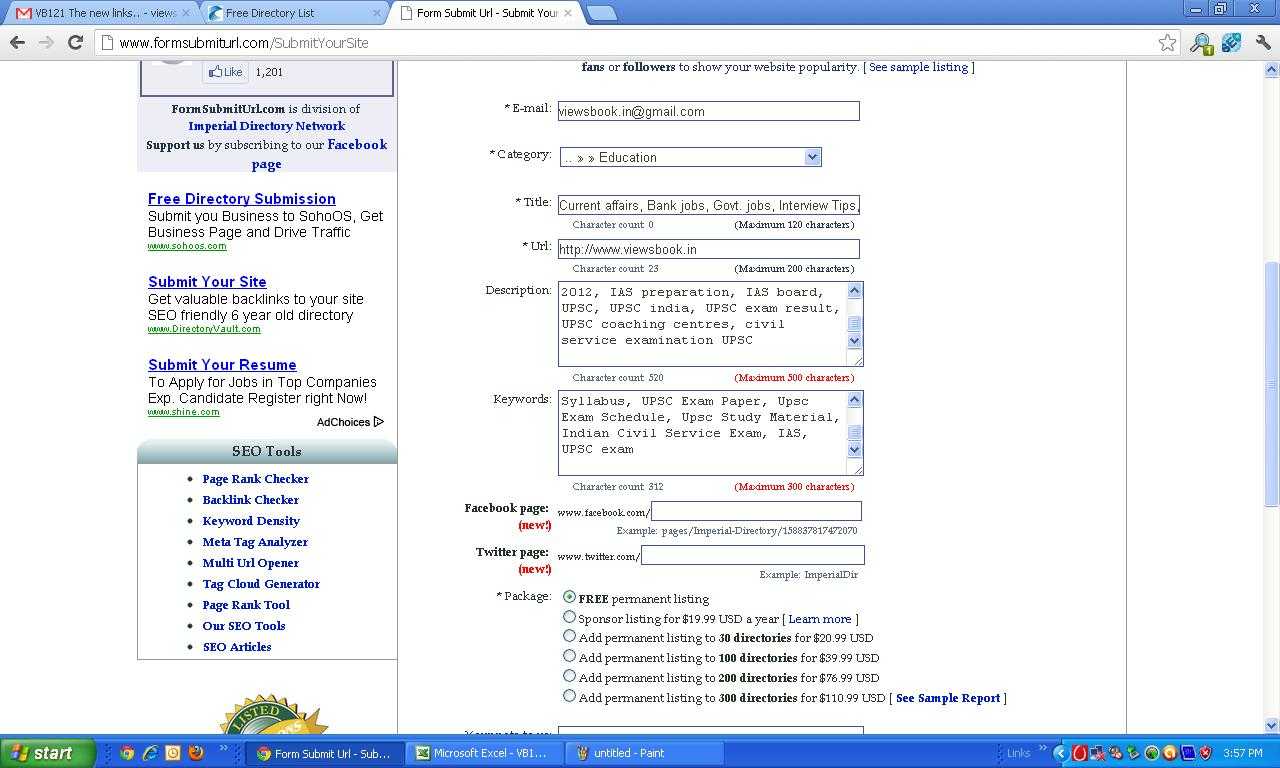The width and height of the screenshot is (1280, 768).
Task: Reload the page with the refresh icon
Action: [x=75, y=42]
